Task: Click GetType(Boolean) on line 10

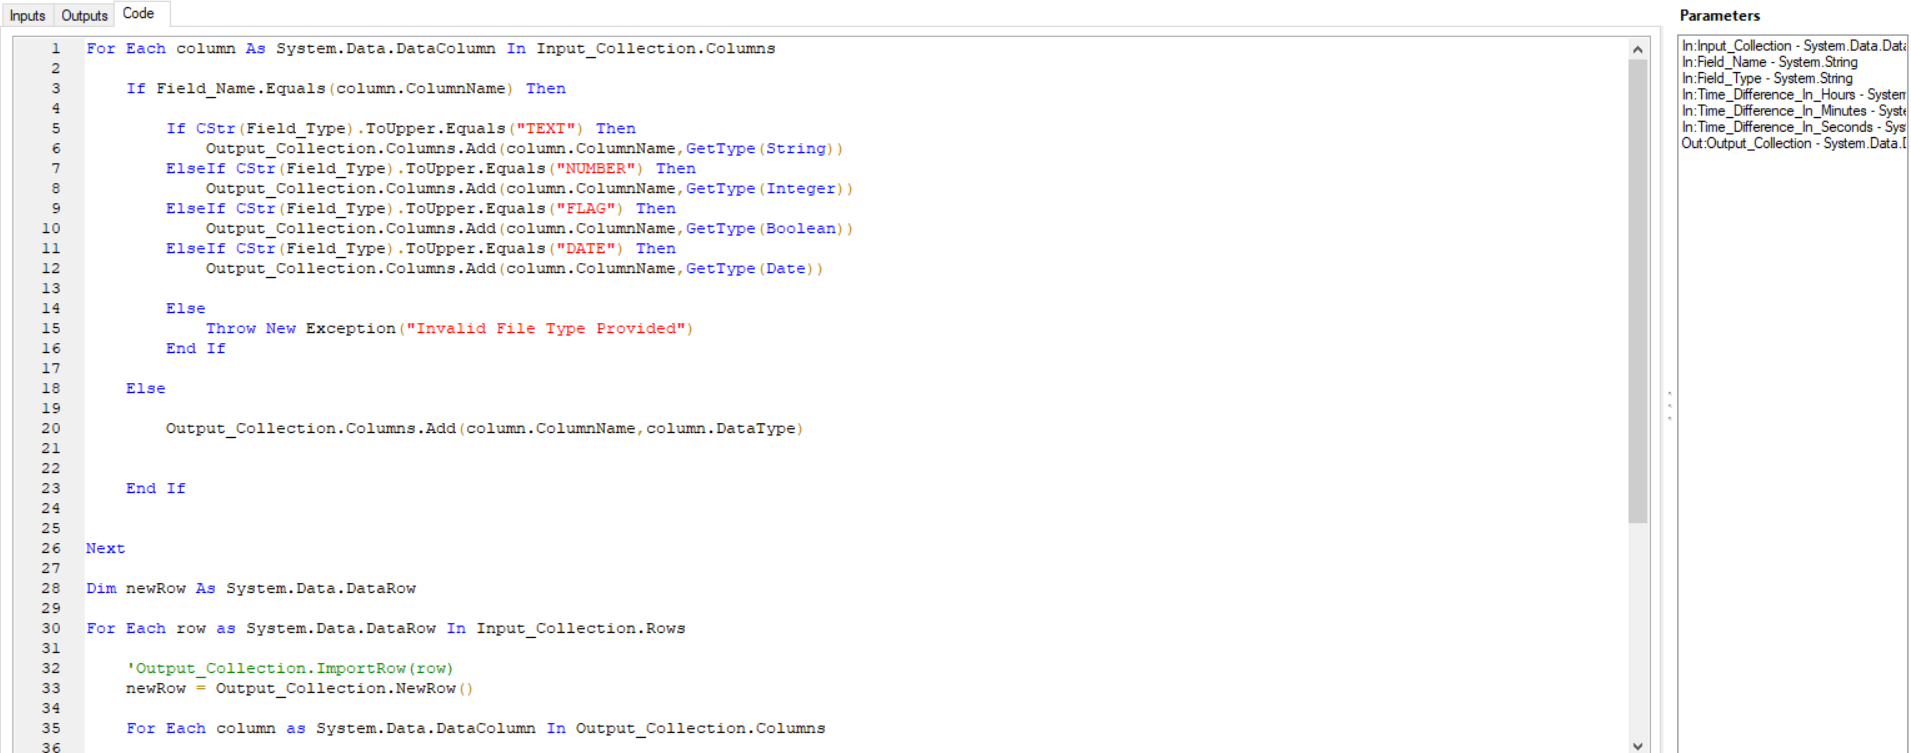Action: [765, 228]
